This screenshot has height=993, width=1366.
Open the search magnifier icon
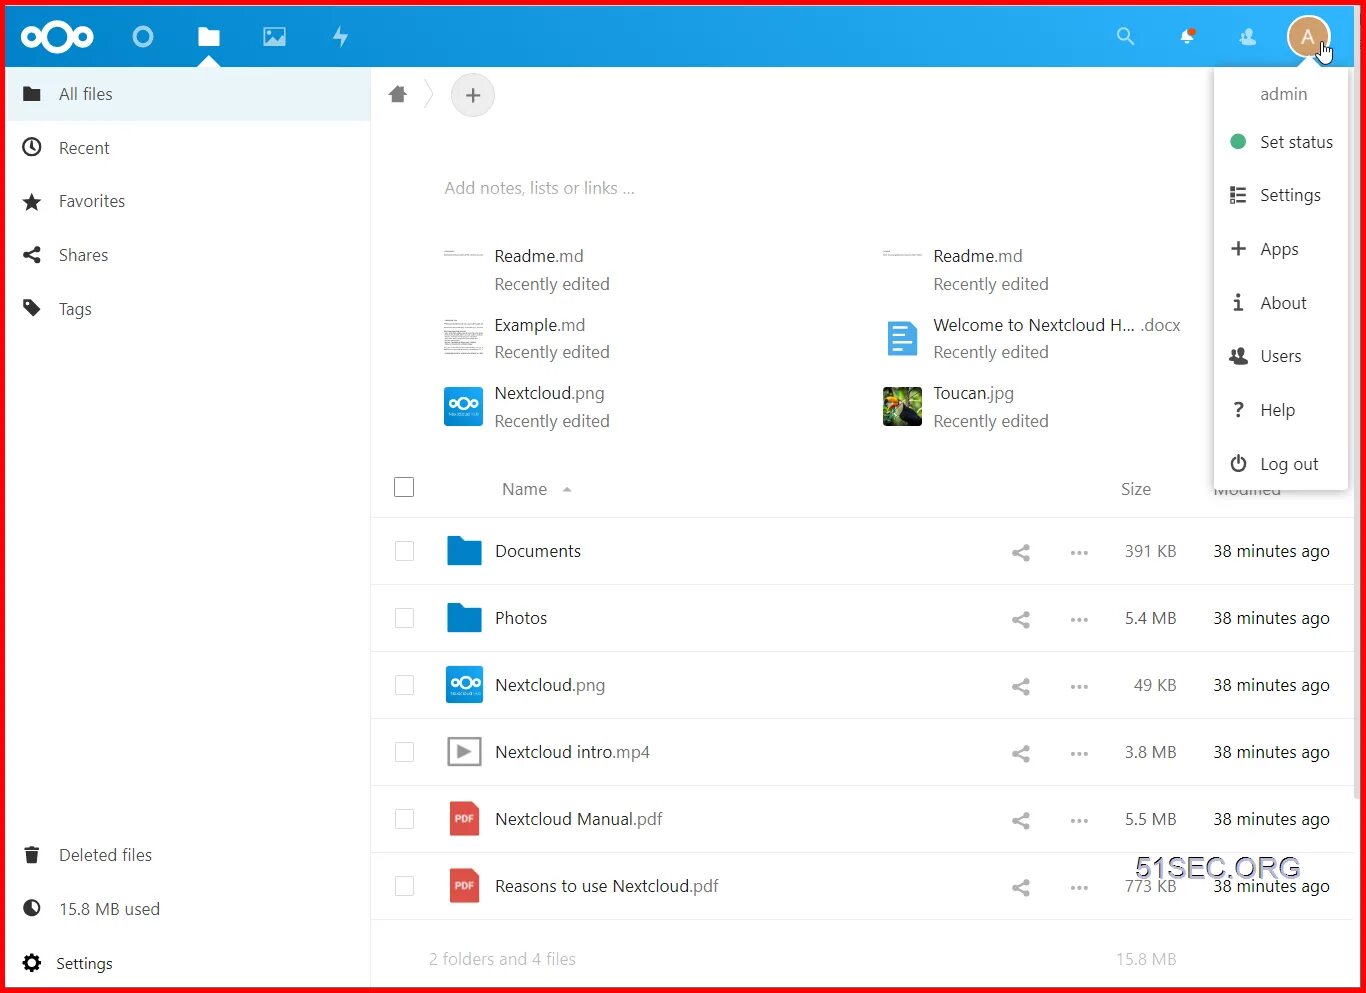coord(1125,37)
